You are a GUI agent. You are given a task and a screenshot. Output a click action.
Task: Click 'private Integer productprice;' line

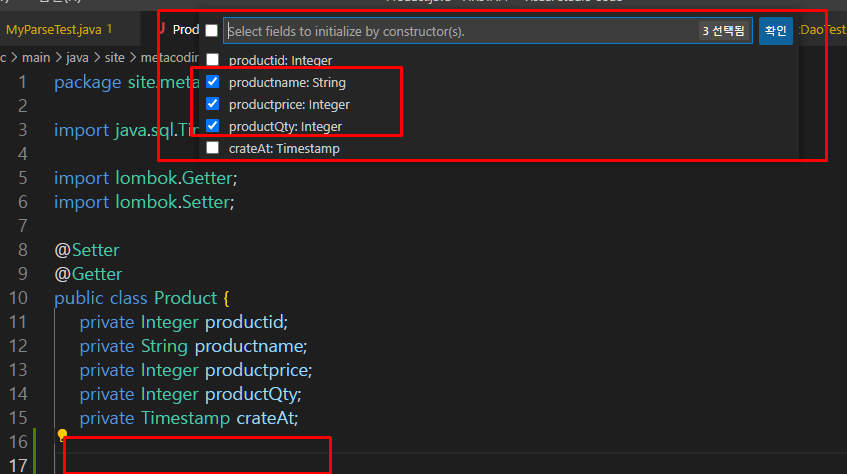pos(196,370)
